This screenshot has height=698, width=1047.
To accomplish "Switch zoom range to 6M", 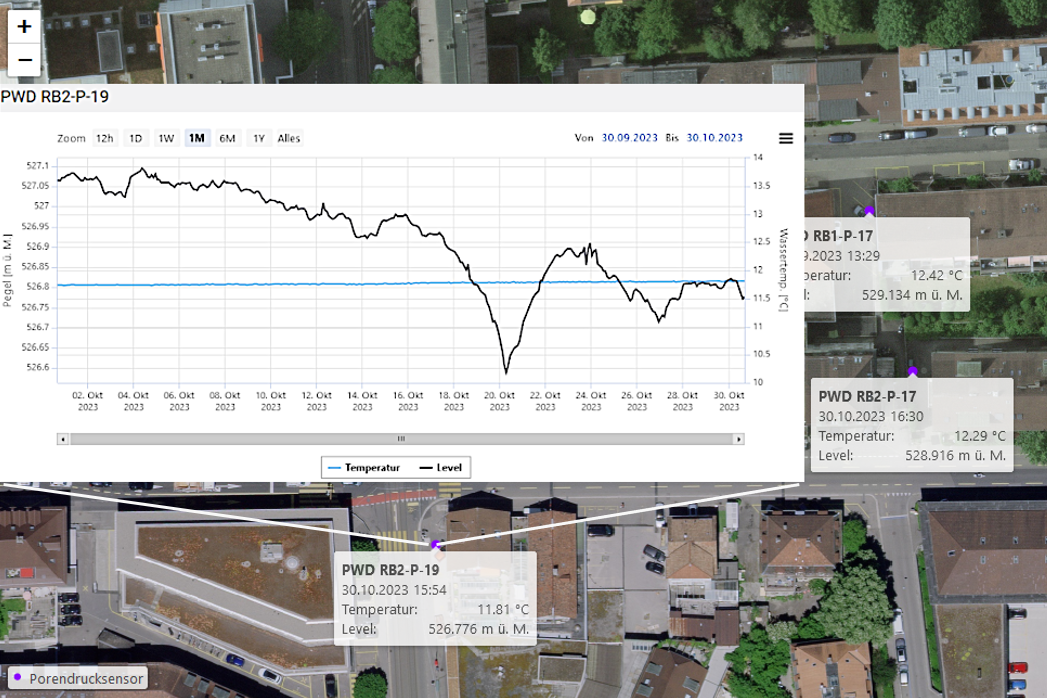I will (x=228, y=138).
